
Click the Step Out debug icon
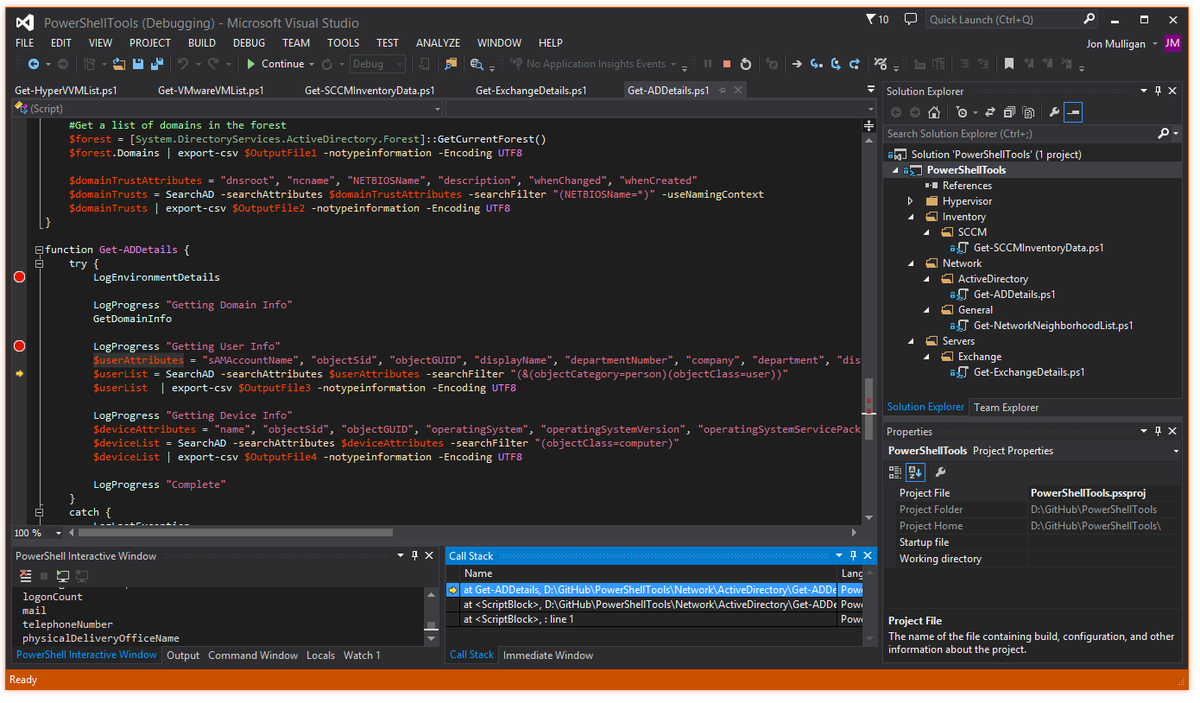[854, 64]
